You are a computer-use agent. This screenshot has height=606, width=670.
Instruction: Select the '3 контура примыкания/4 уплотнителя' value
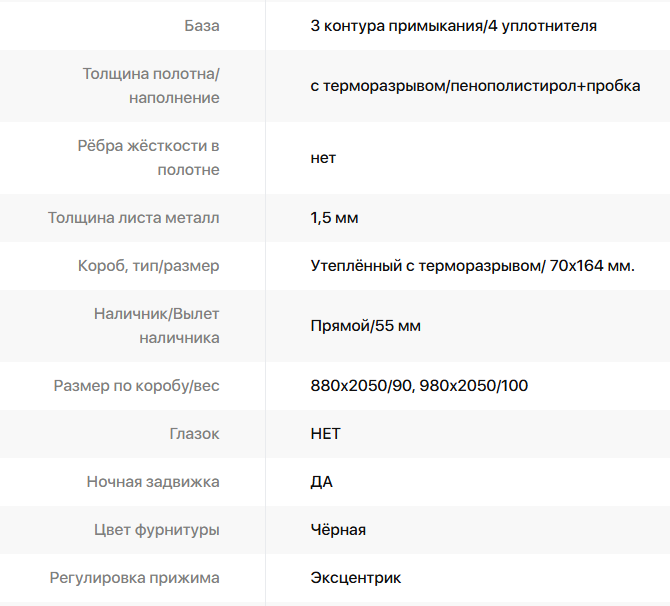click(x=453, y=26)
